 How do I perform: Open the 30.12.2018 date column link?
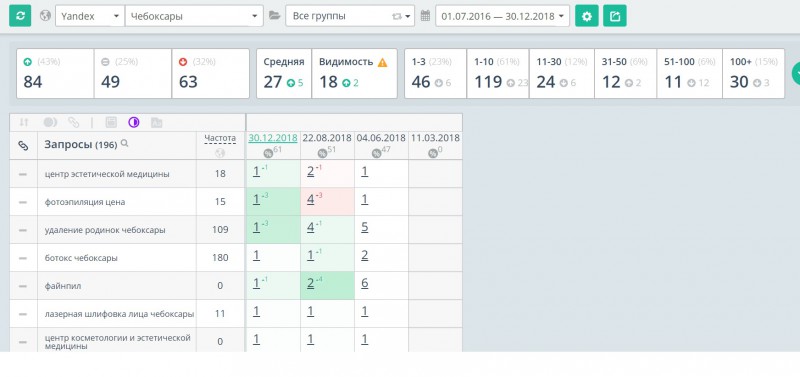tap(273, 138)
